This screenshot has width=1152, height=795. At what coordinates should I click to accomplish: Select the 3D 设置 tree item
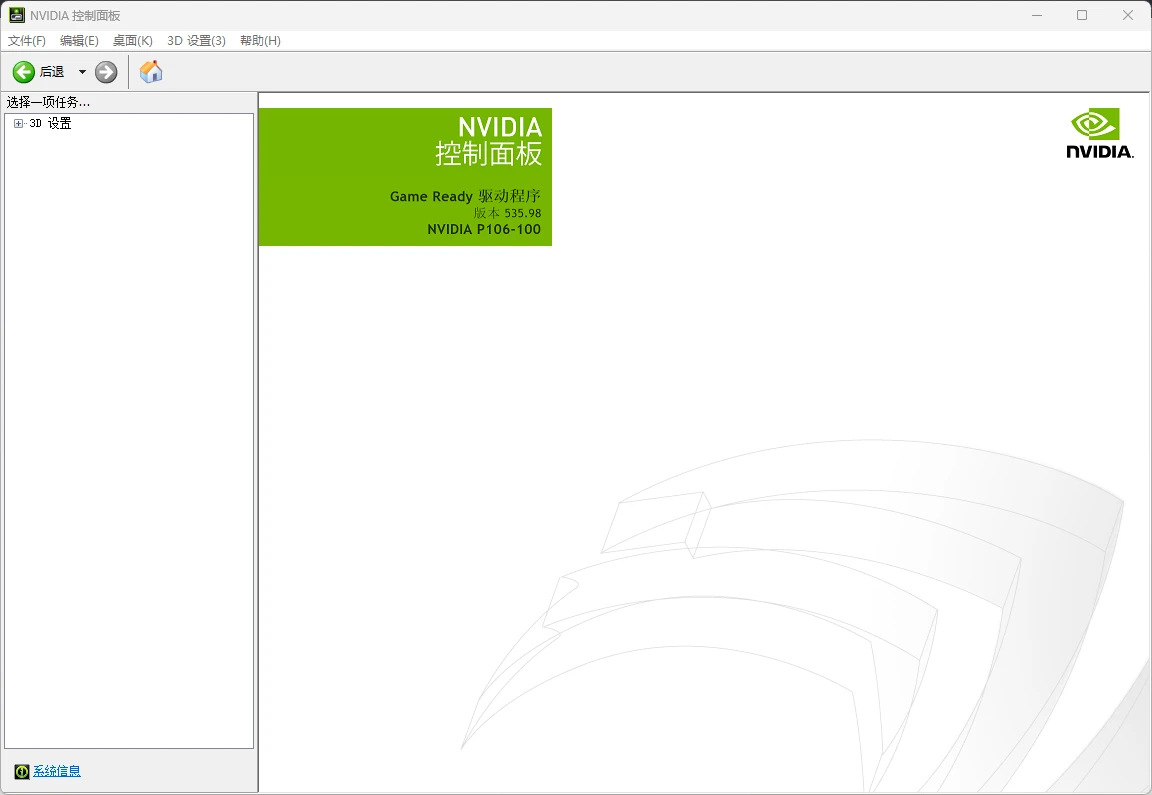pos(50,123)
